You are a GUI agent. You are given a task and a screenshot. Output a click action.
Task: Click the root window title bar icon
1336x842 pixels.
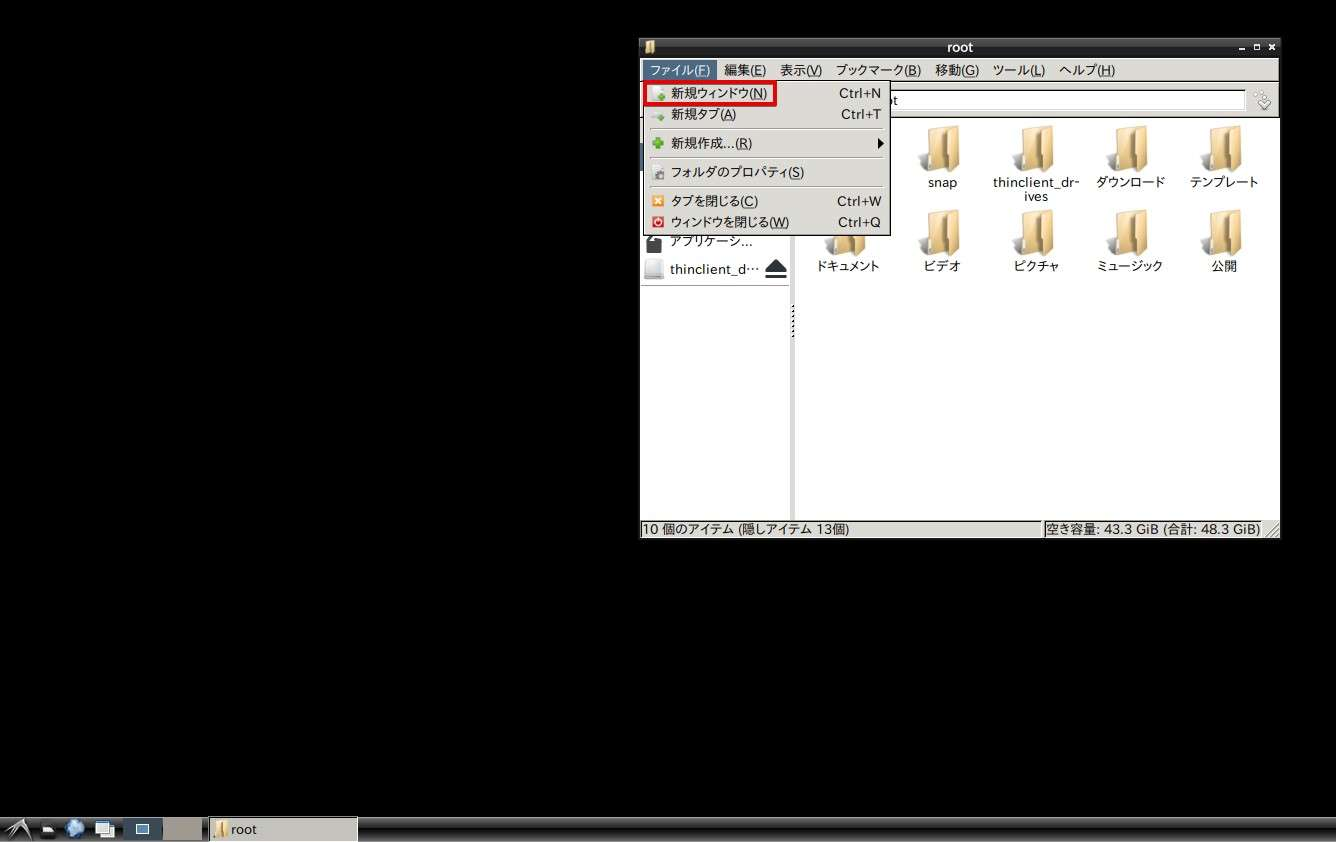[650, 47]
